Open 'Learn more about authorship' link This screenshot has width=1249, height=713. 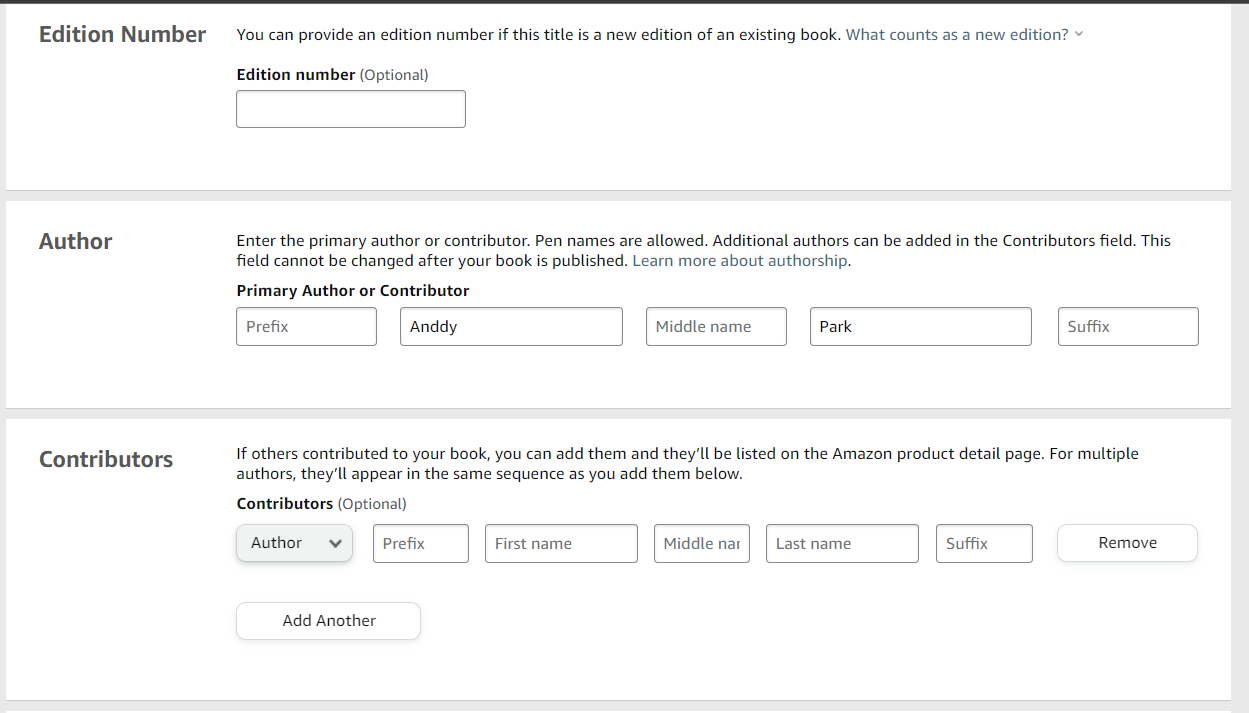click(x=740, y=261)
